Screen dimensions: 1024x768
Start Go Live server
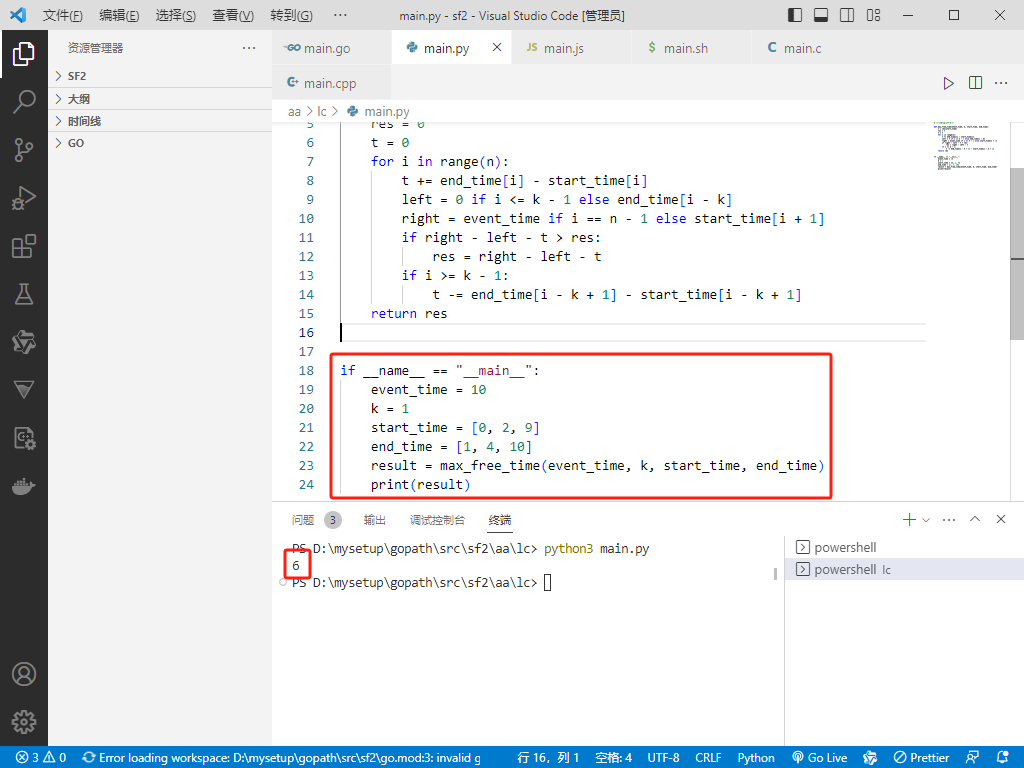[x=819, y=758]
